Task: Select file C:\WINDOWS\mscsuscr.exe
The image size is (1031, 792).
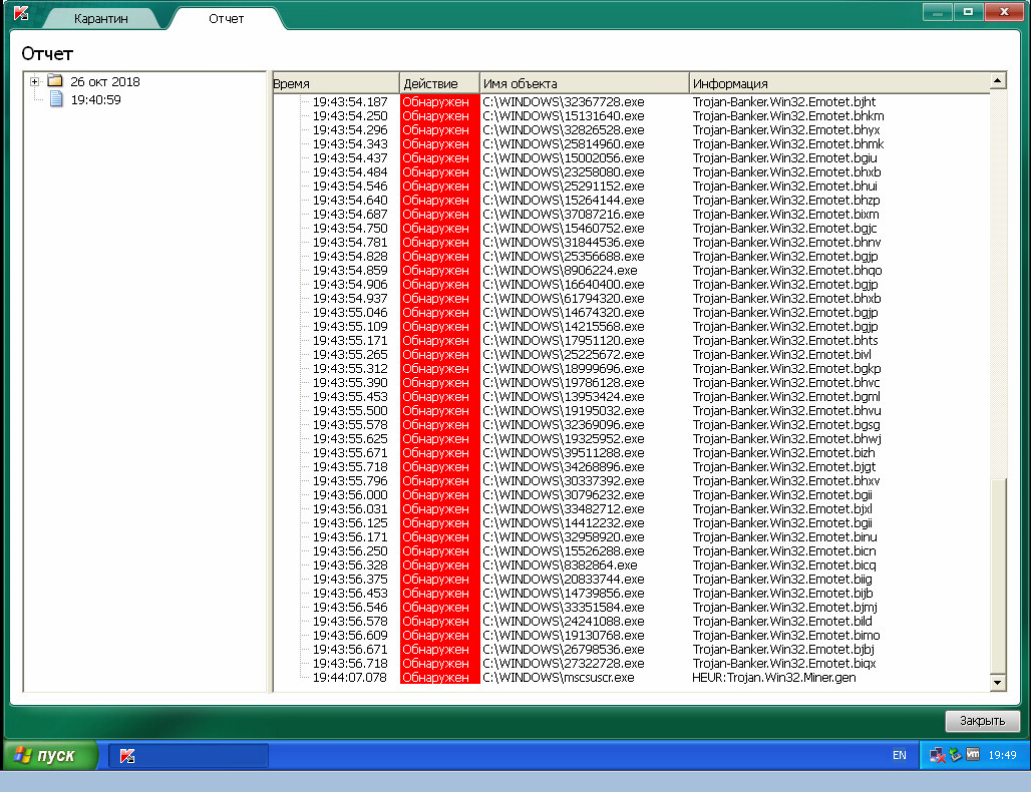Action: pos(558,678)
